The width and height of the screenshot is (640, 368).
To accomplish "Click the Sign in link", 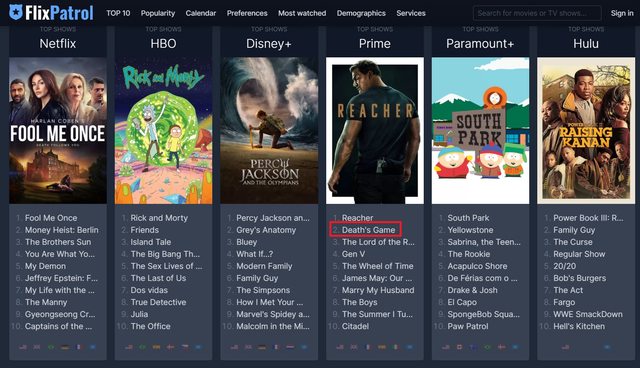I will 622,13.
